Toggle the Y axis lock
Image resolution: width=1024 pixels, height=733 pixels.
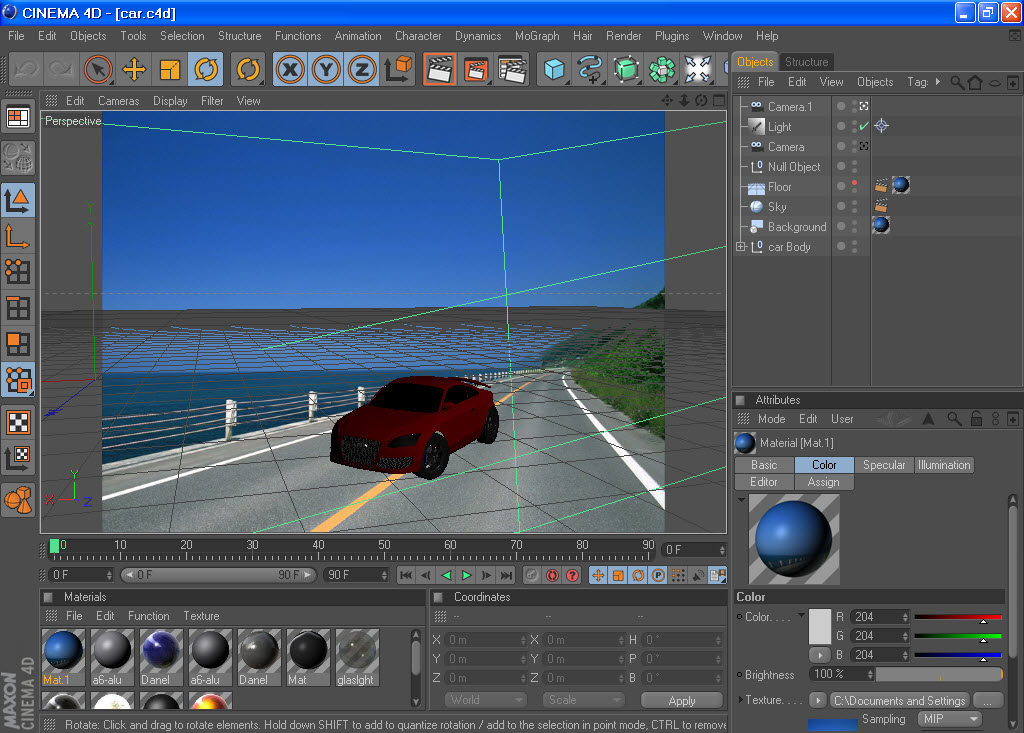coord(326,69)
